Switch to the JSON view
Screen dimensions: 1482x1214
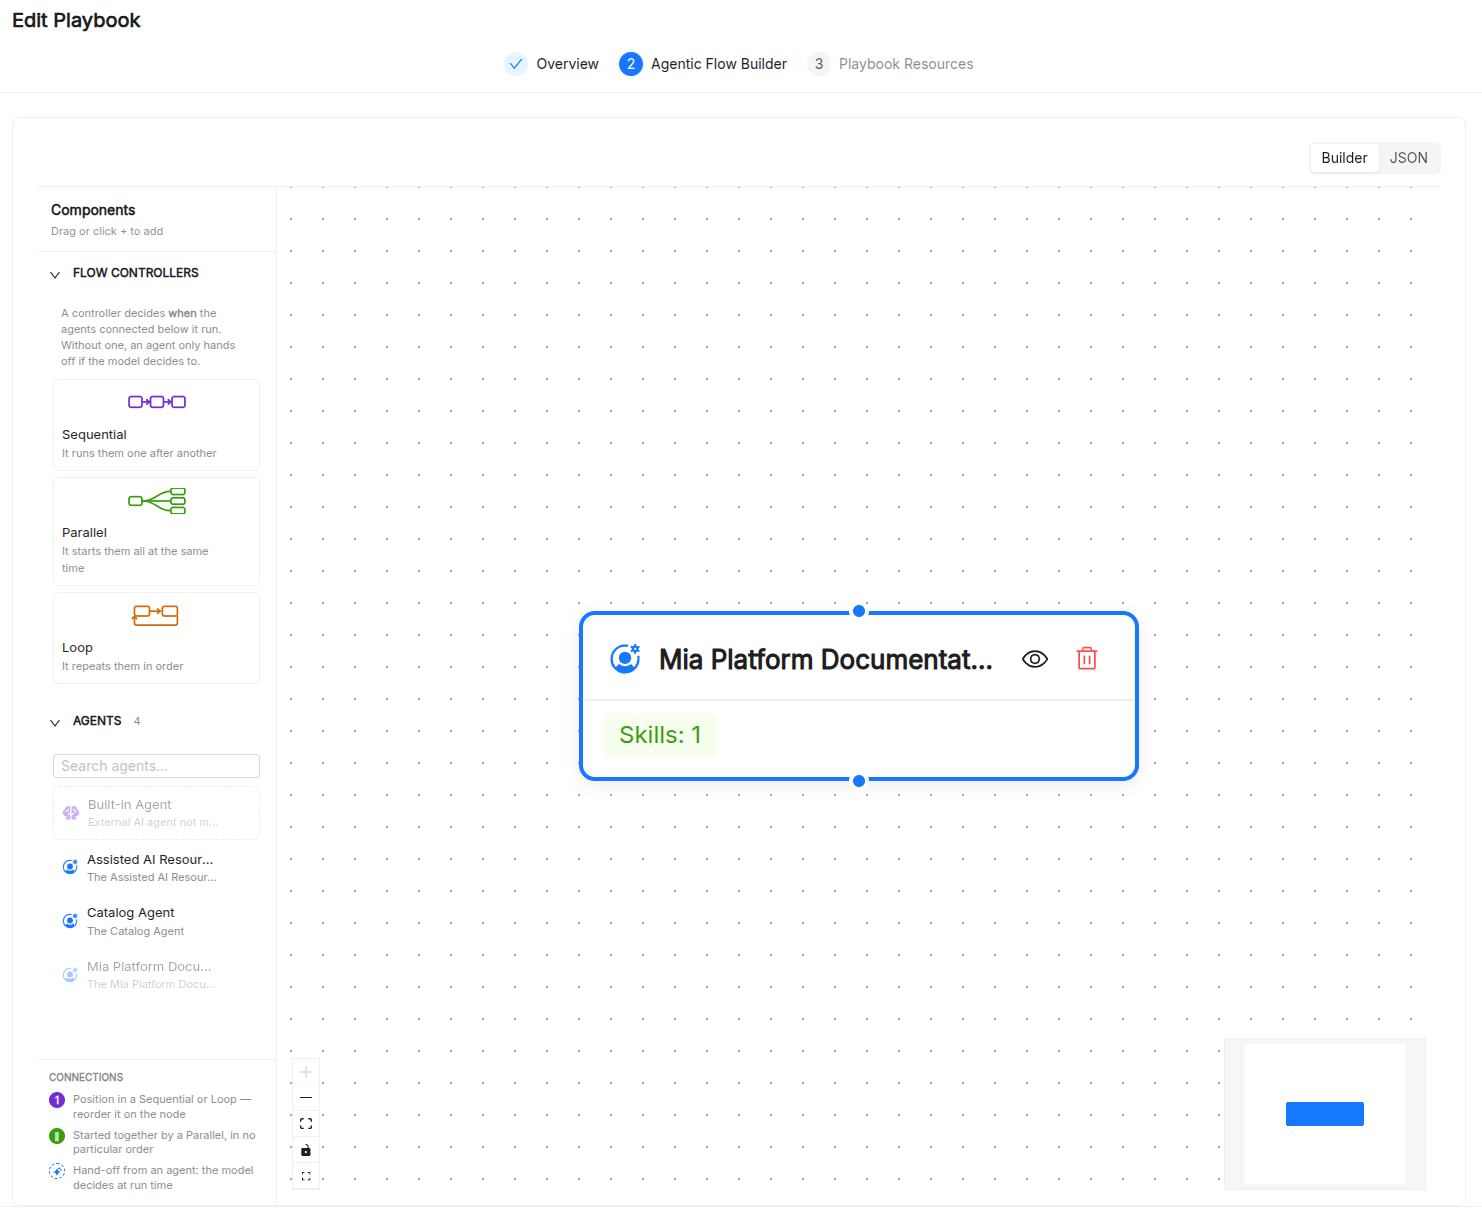[x=1409, y=158]
